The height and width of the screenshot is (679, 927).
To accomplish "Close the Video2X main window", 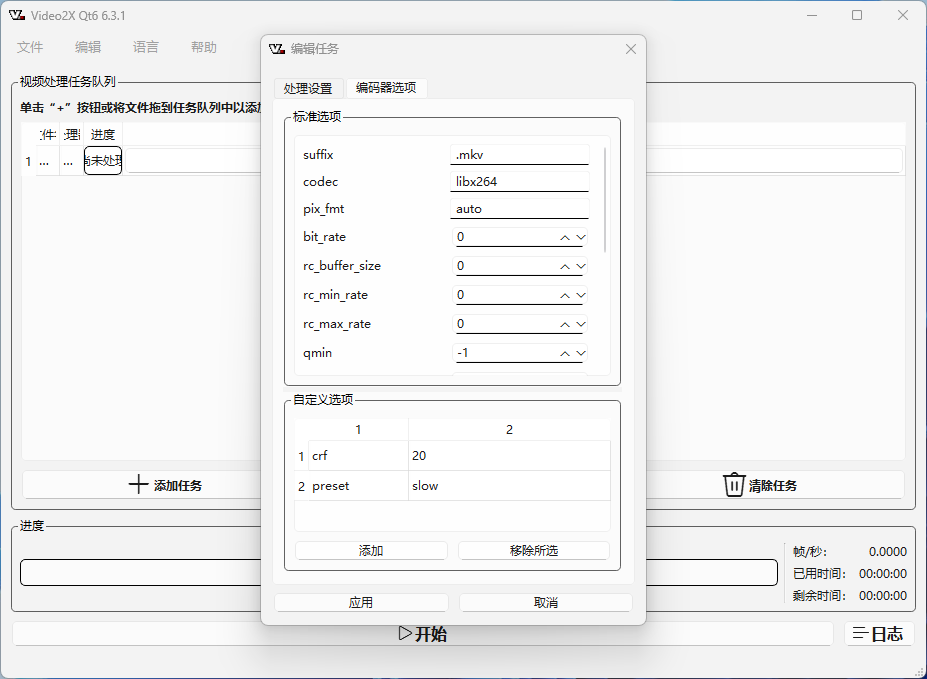I will (903, 15).
